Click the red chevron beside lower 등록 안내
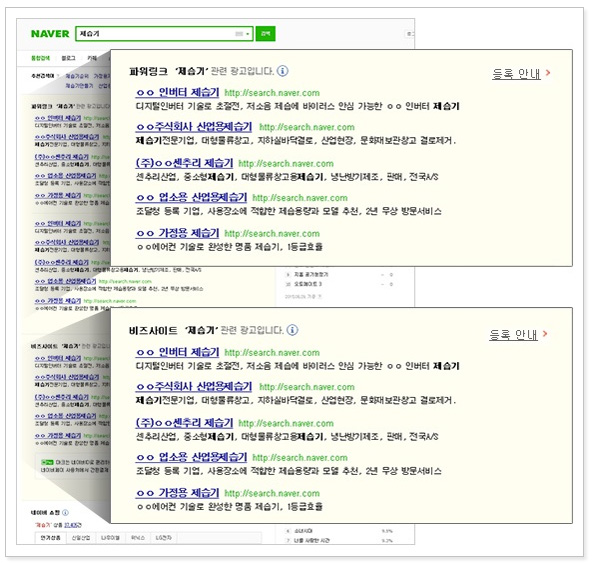Viewport: 594px width, 564px height. pyautogui.click(x=545, y=333)
